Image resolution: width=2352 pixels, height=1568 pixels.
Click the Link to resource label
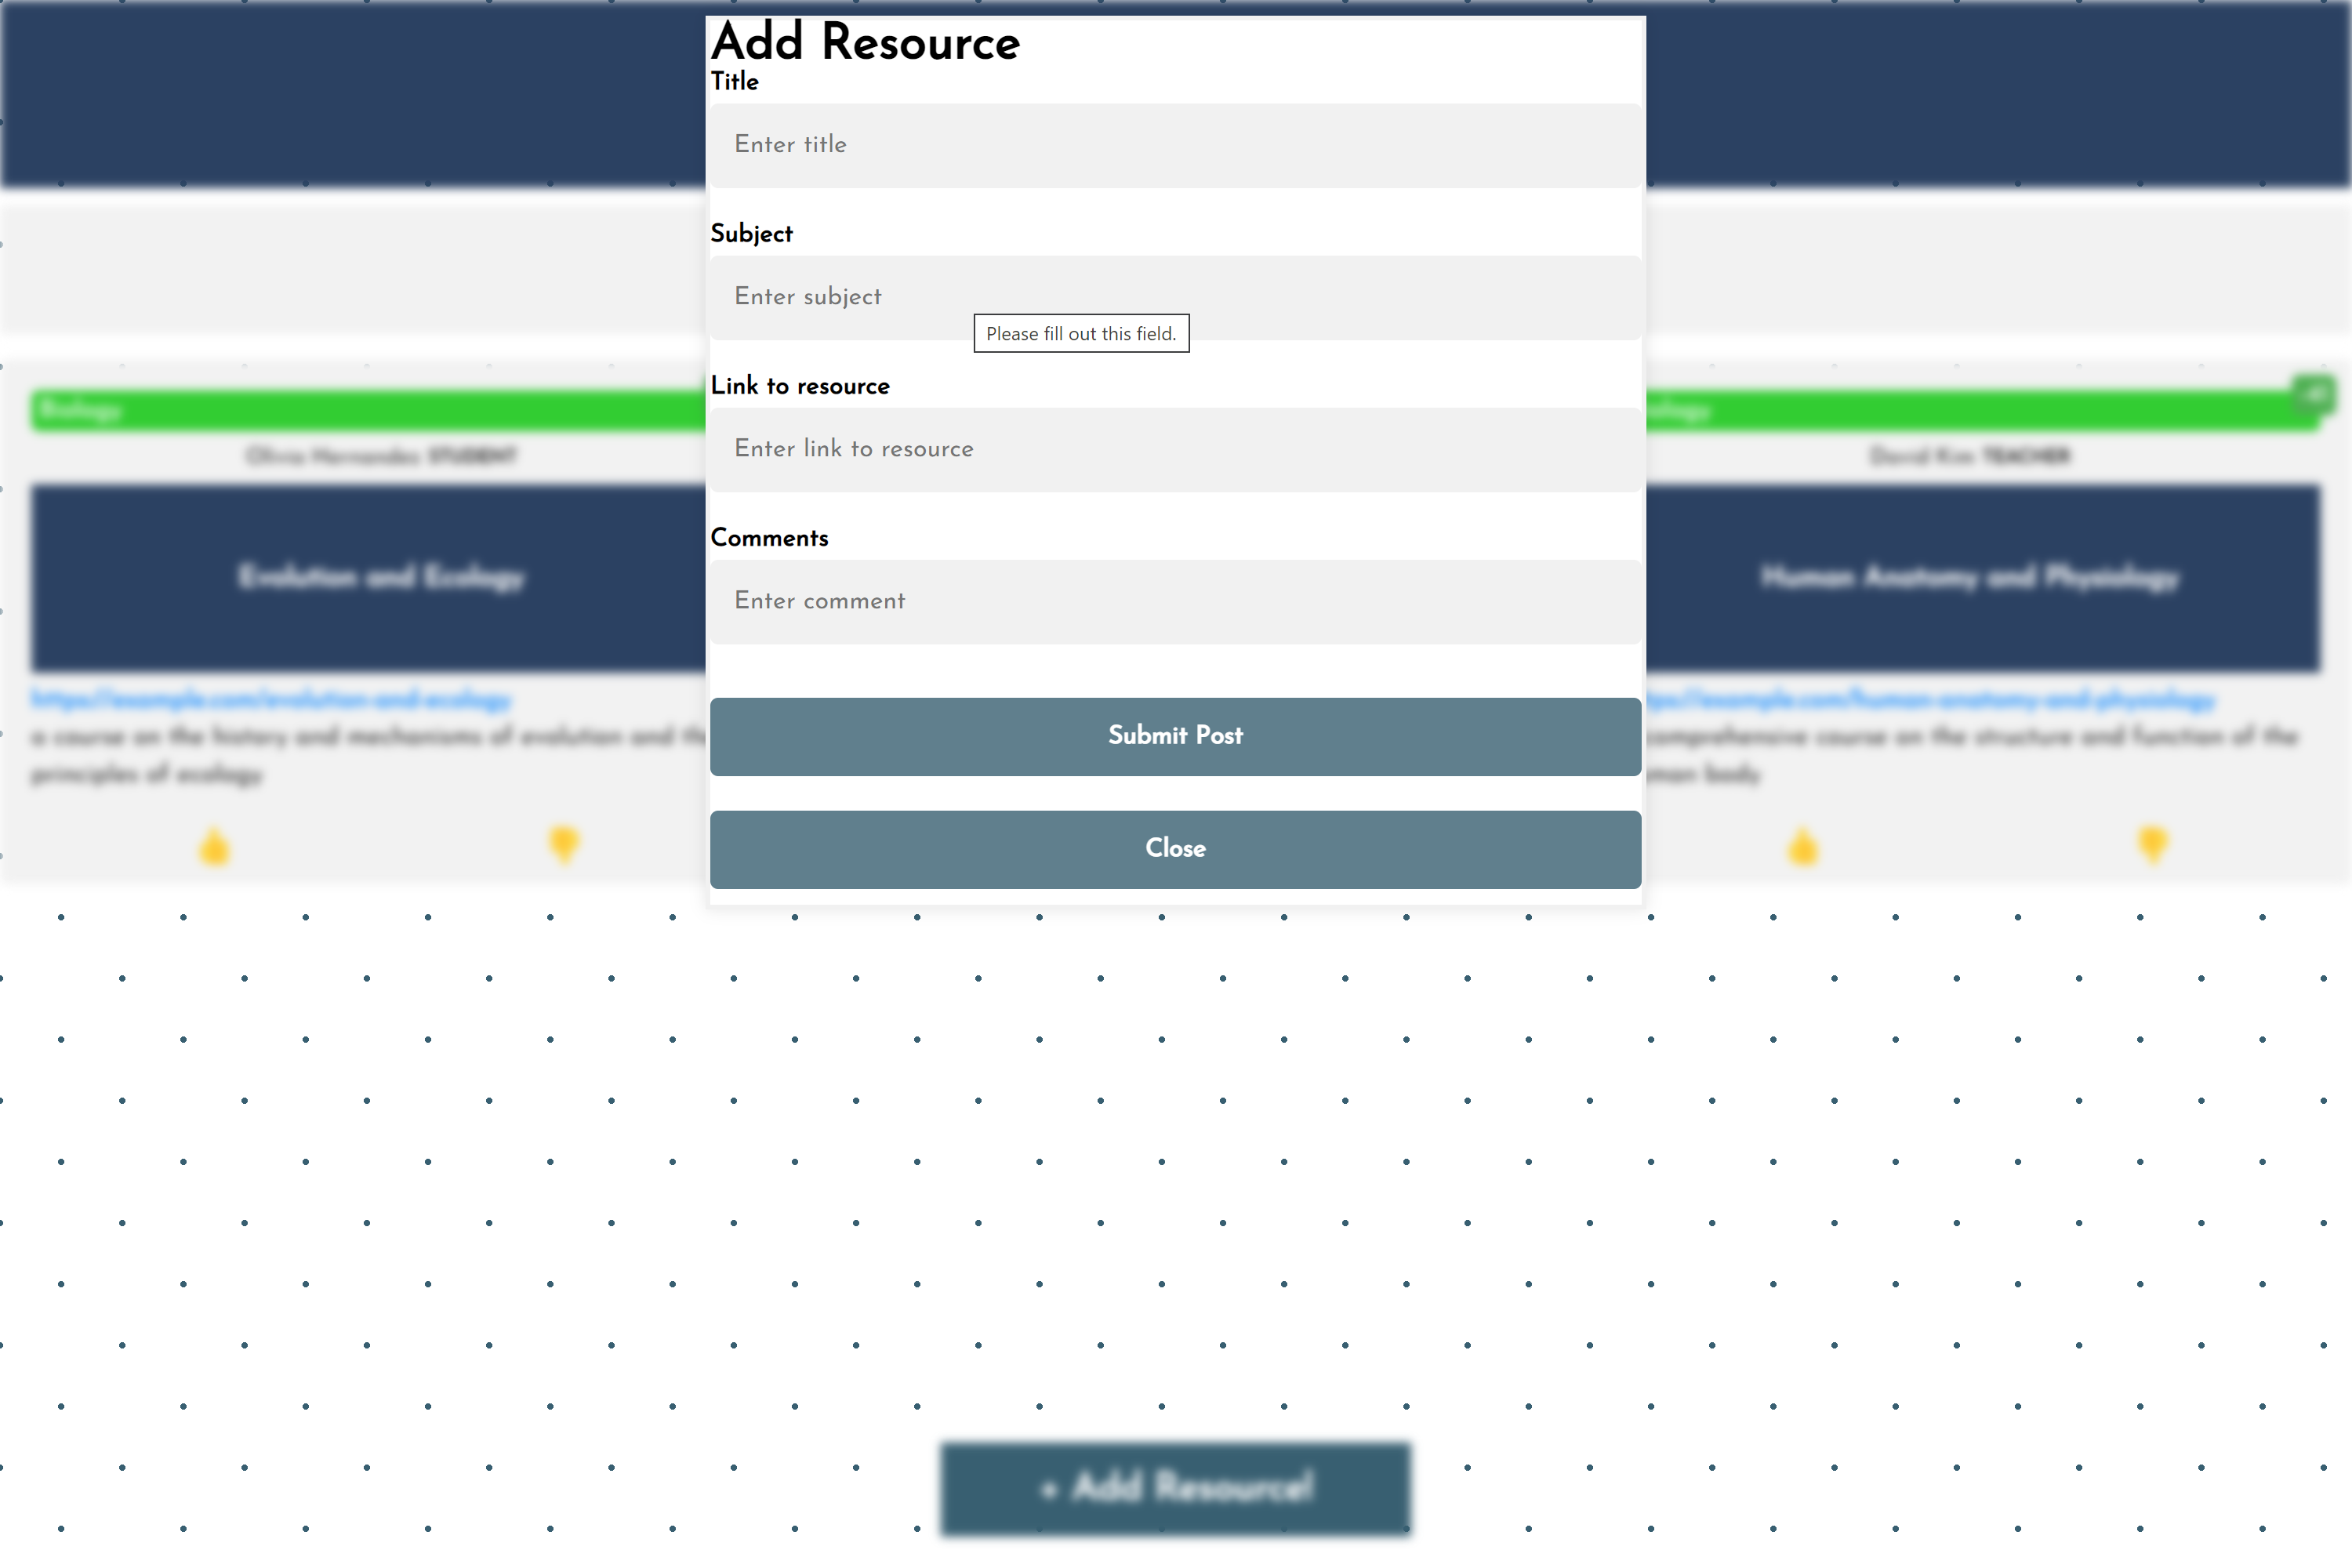(799, 386)
